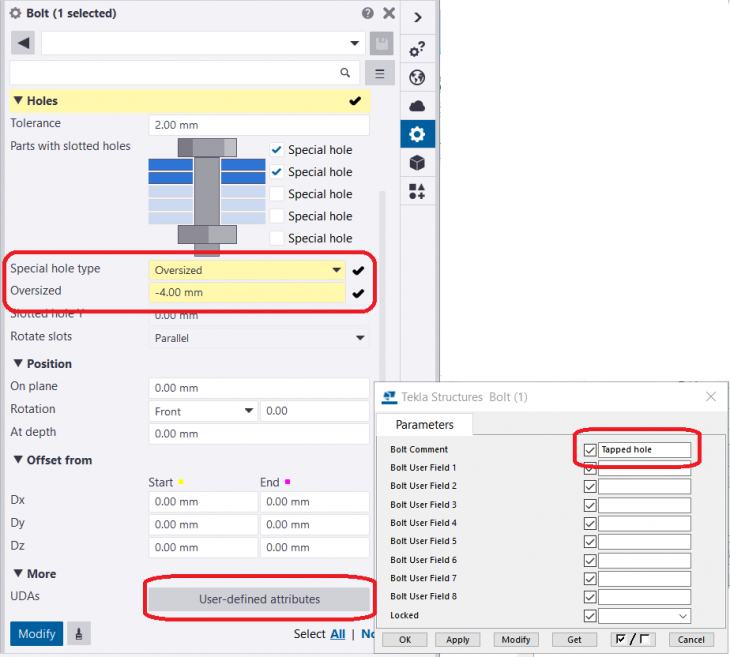Open the cloud side pane icon
Screen dimensions: 730x657
point(417,106)
